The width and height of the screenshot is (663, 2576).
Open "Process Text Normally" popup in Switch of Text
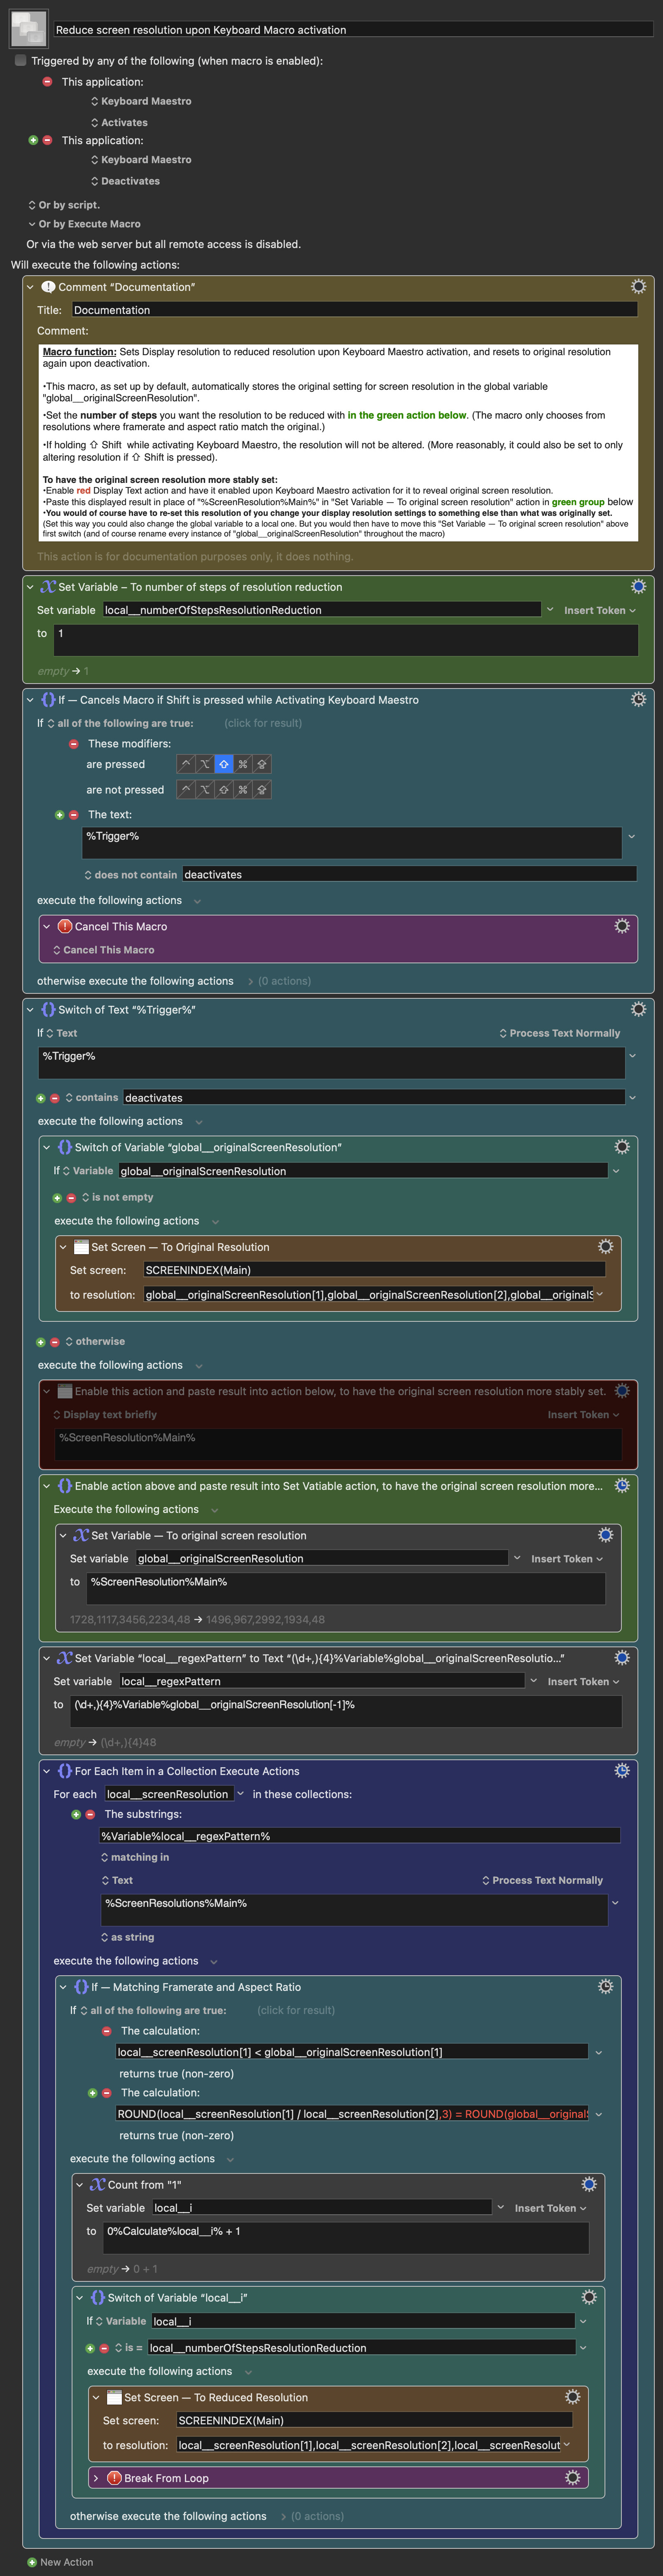point(560,1033)
